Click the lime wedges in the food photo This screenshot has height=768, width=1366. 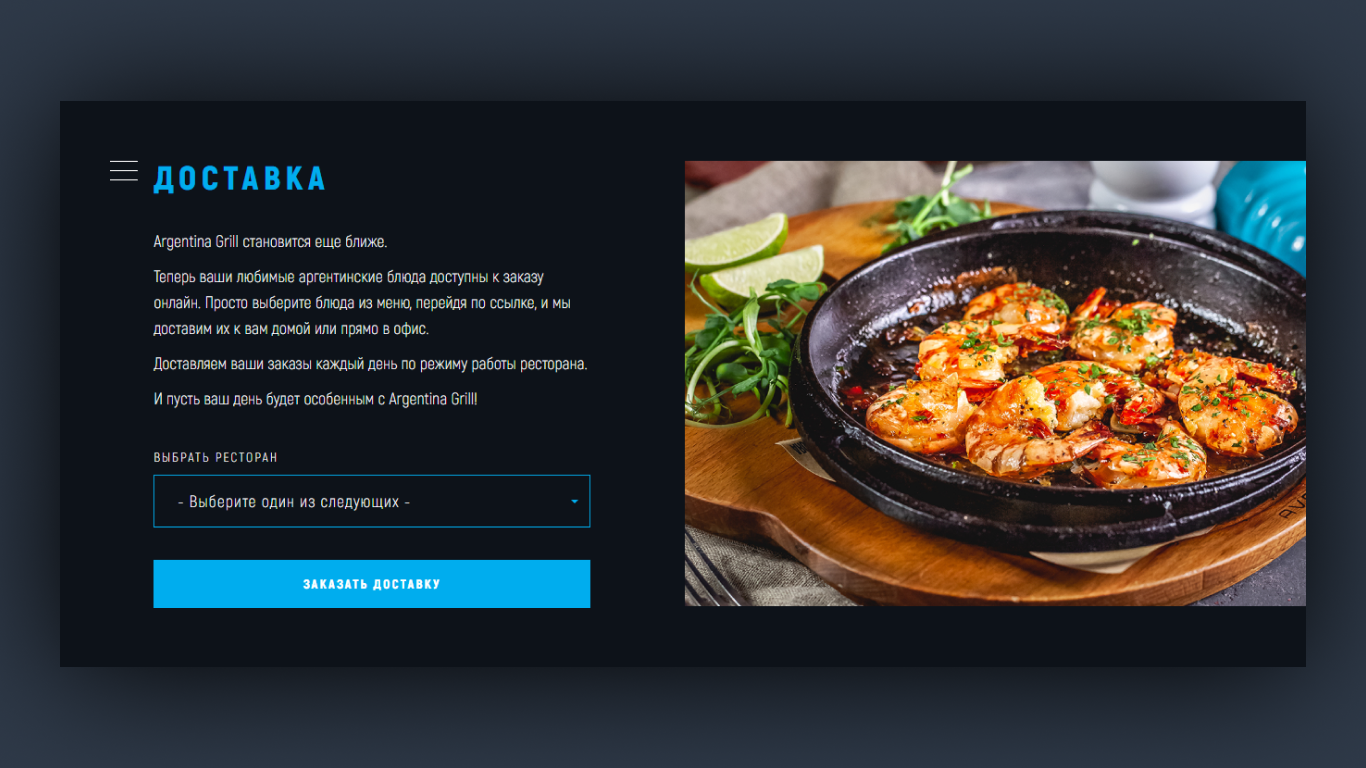point(756,258)
